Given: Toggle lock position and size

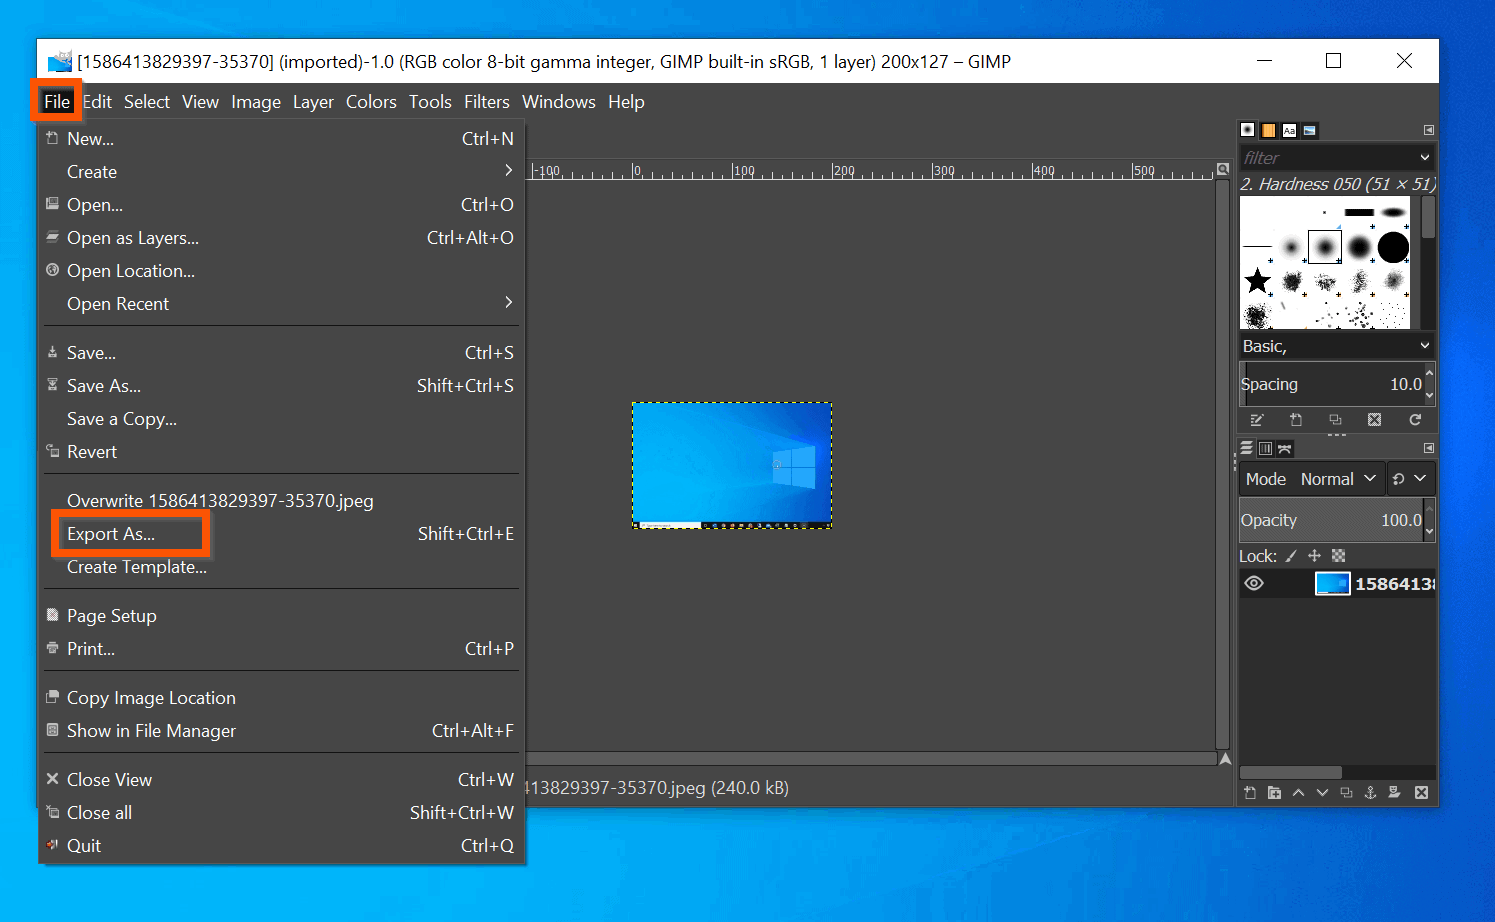Looking at the screenshot, I should (1314, 555).
